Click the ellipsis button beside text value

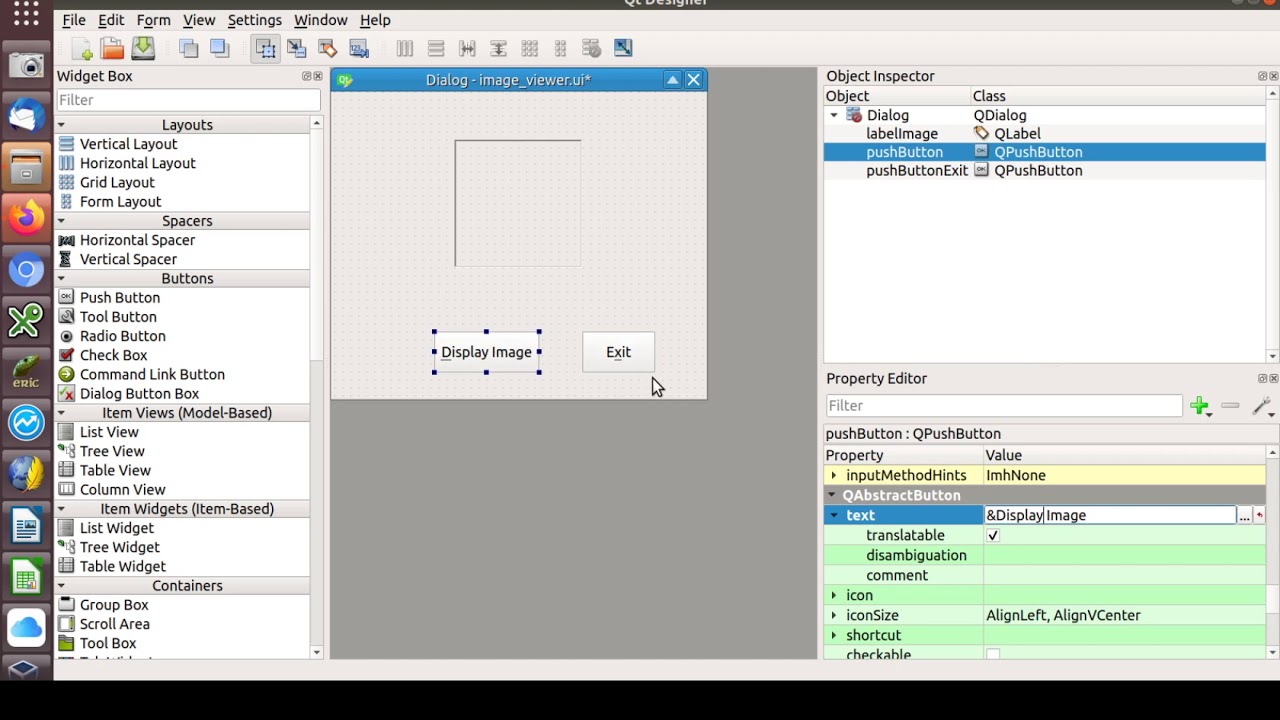point(1244,515)
